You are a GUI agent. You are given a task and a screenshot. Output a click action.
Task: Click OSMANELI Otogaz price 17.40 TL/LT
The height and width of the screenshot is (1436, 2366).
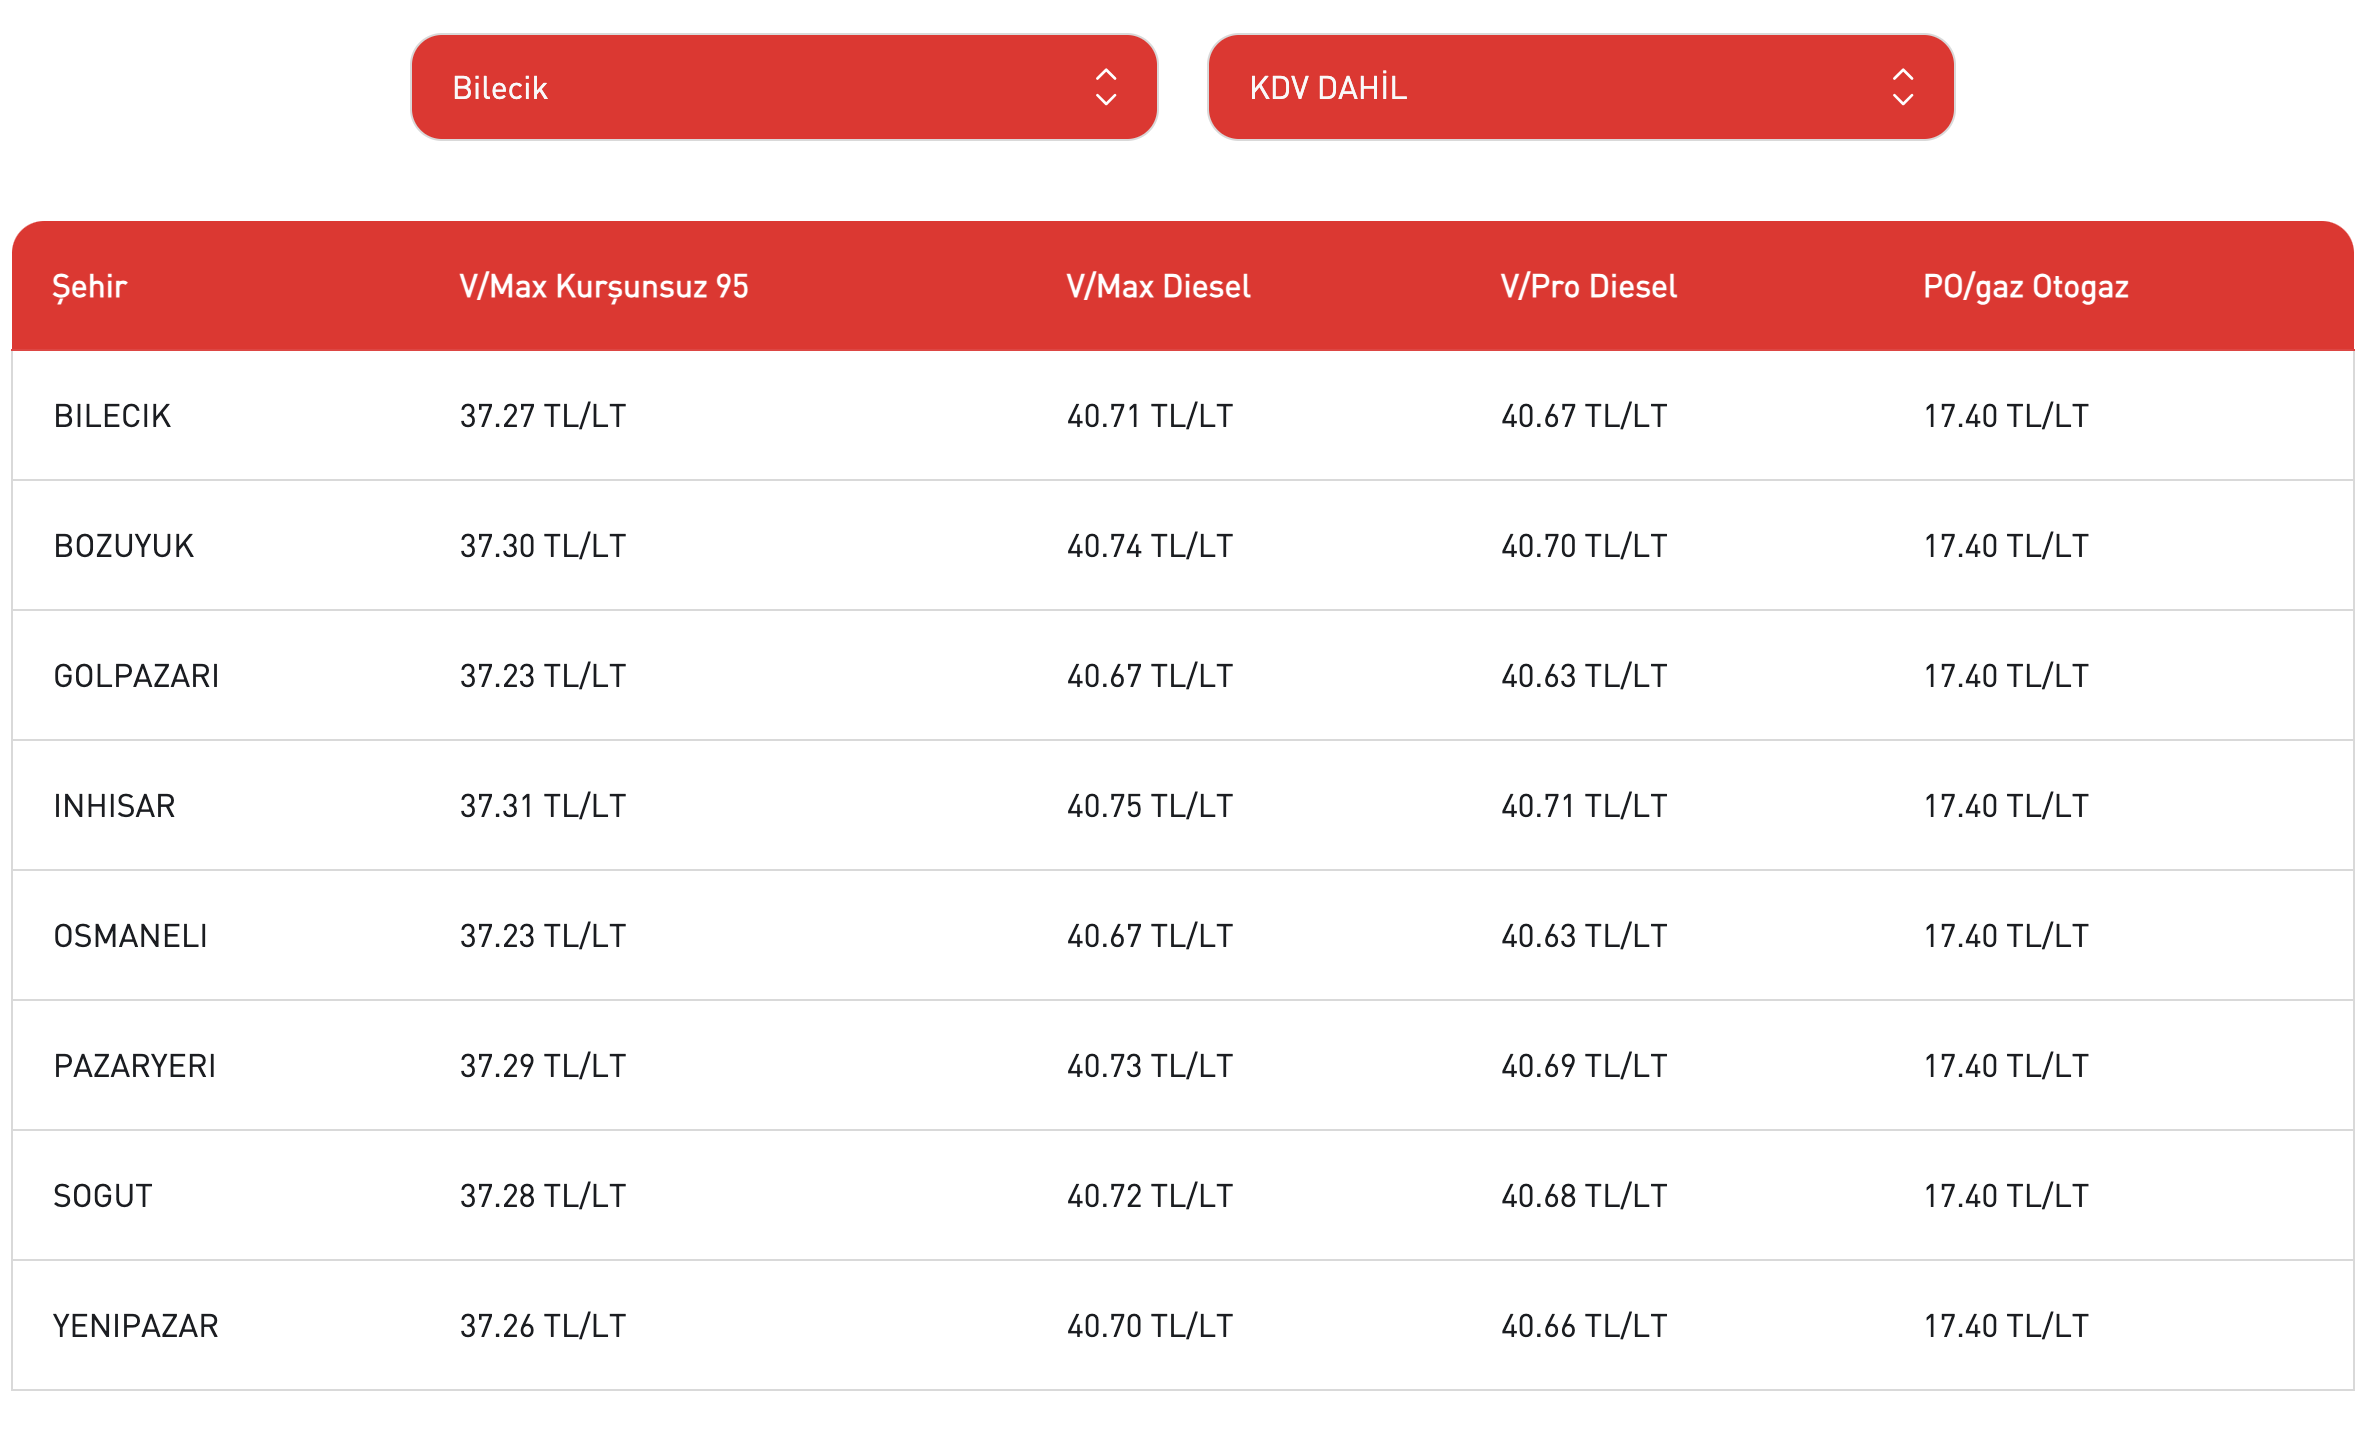pos(2006,936)
